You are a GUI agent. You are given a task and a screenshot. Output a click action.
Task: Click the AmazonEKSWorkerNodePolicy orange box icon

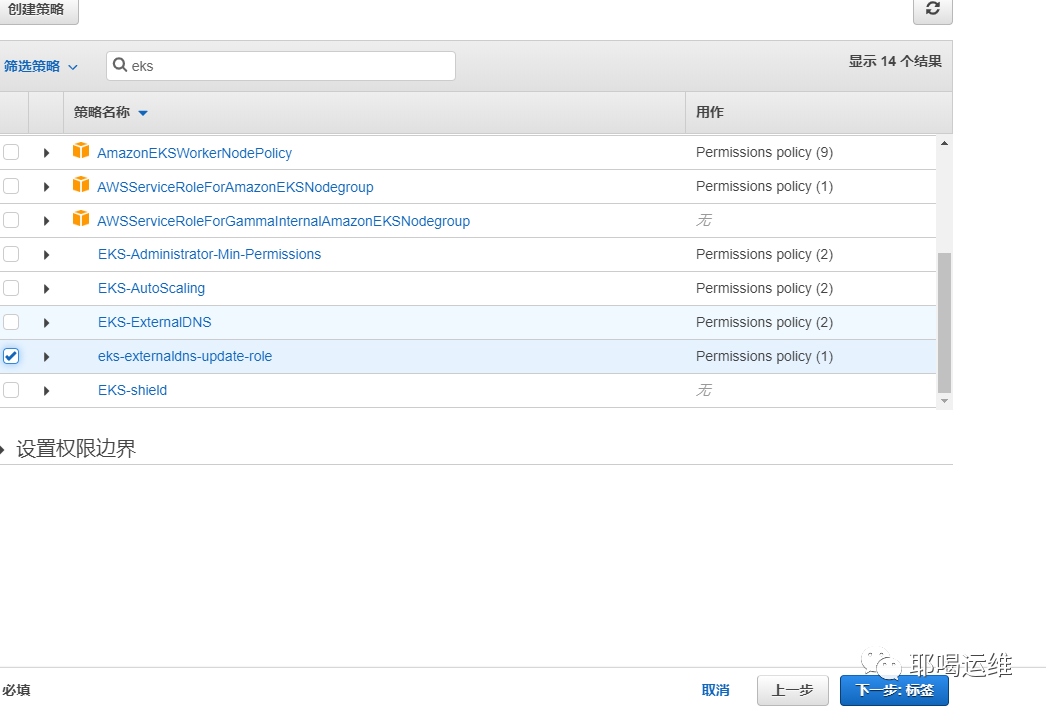(81, 152)
